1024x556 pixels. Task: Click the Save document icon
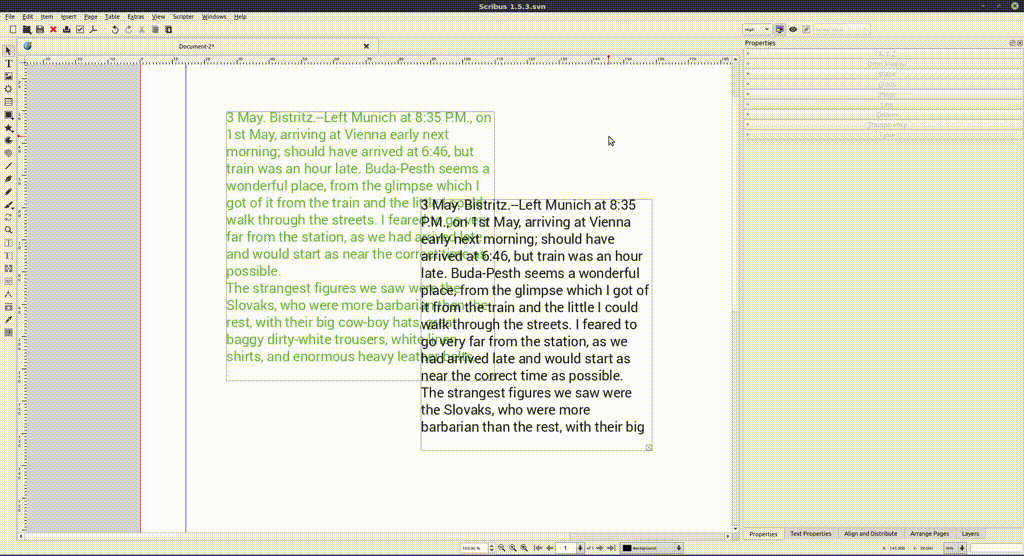click(40, 30)
